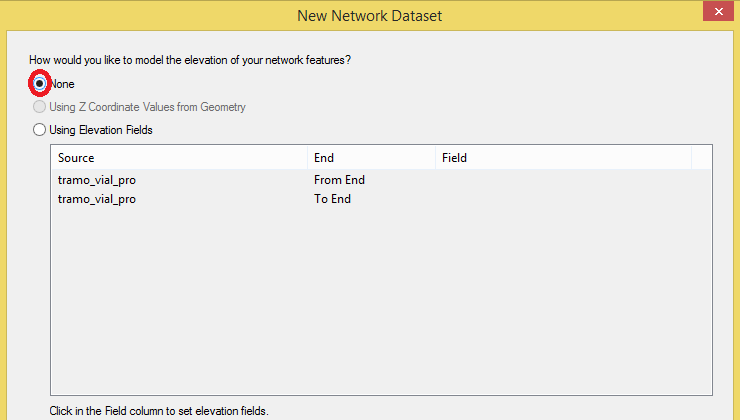Click divider between Source and End headers
The width and height of the screenshot is (740, 420).
point(307,158)
